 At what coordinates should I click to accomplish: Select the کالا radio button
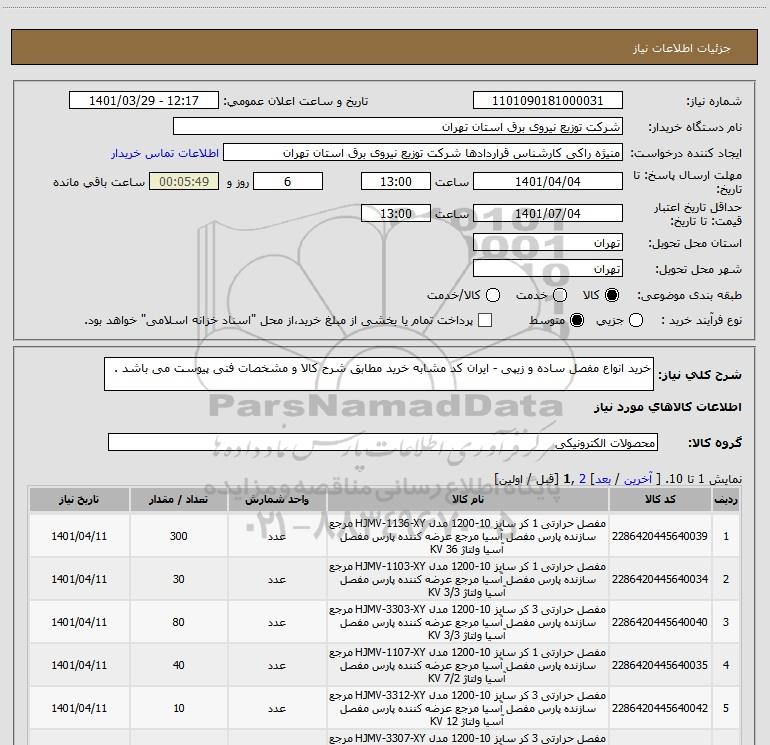612,295
